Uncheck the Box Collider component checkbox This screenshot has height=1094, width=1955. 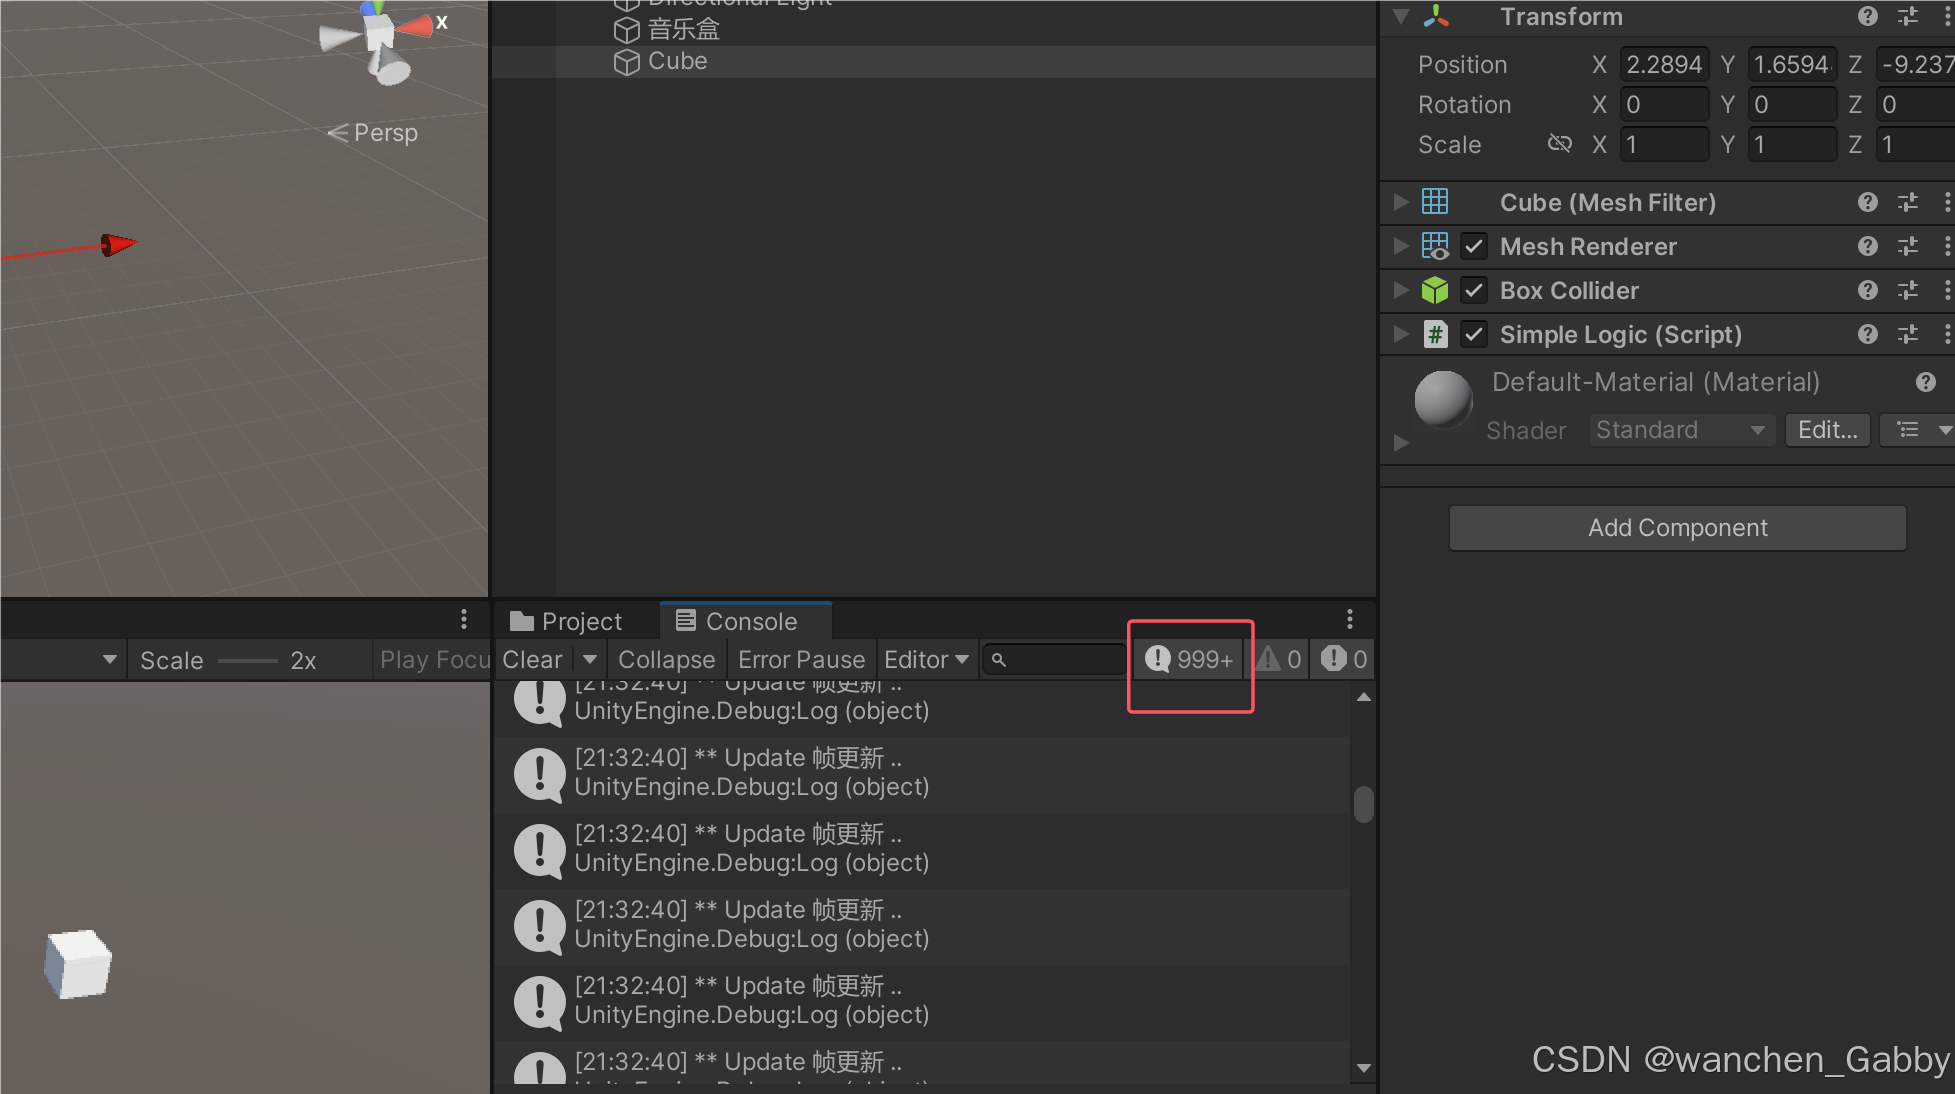coord(1474,290)
